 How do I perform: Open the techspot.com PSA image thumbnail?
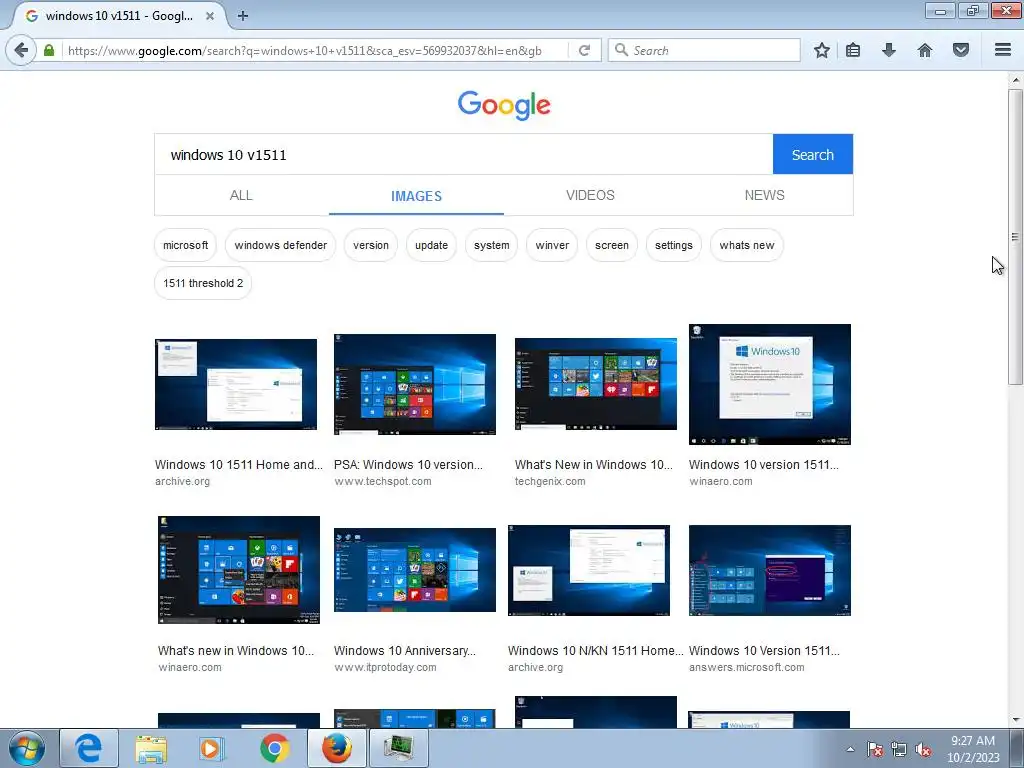[415, 384]
